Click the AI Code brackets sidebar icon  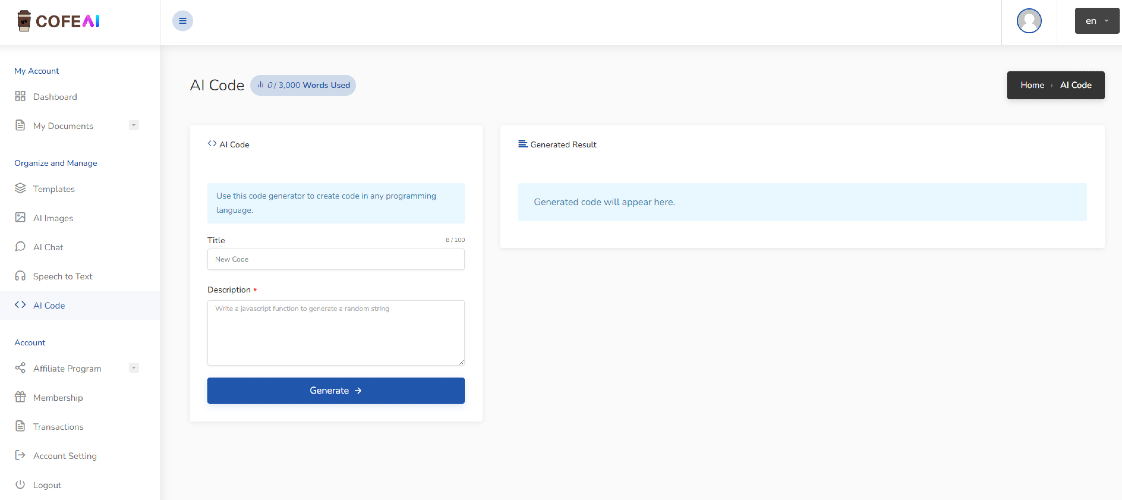[20, 305]
